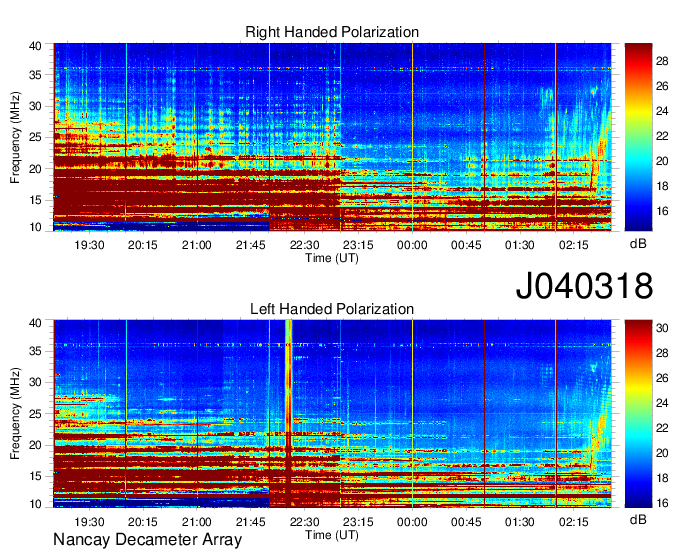Click the "01:30" time tick of Left Handed plot
The height and width of the screenshot is (552, 680).
520,522
